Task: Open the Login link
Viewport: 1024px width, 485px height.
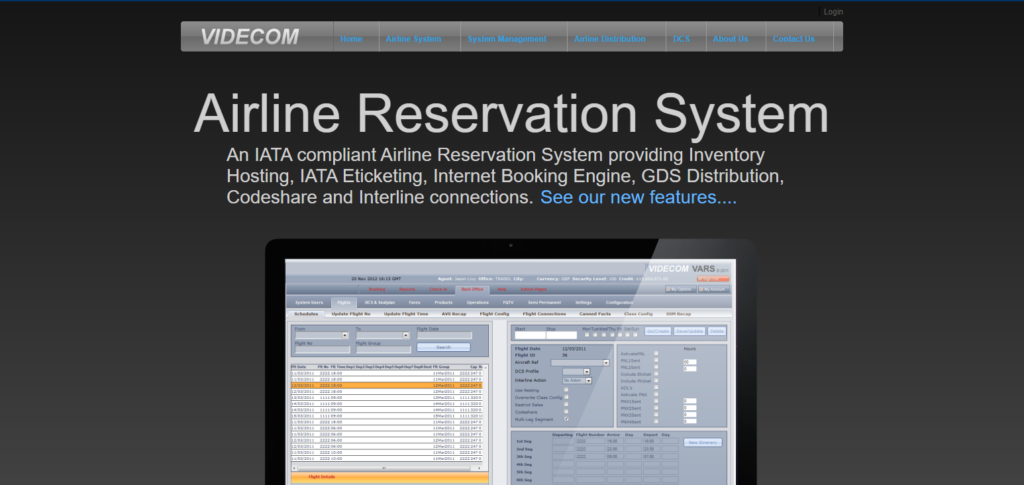Action: (x=833, y=12)
